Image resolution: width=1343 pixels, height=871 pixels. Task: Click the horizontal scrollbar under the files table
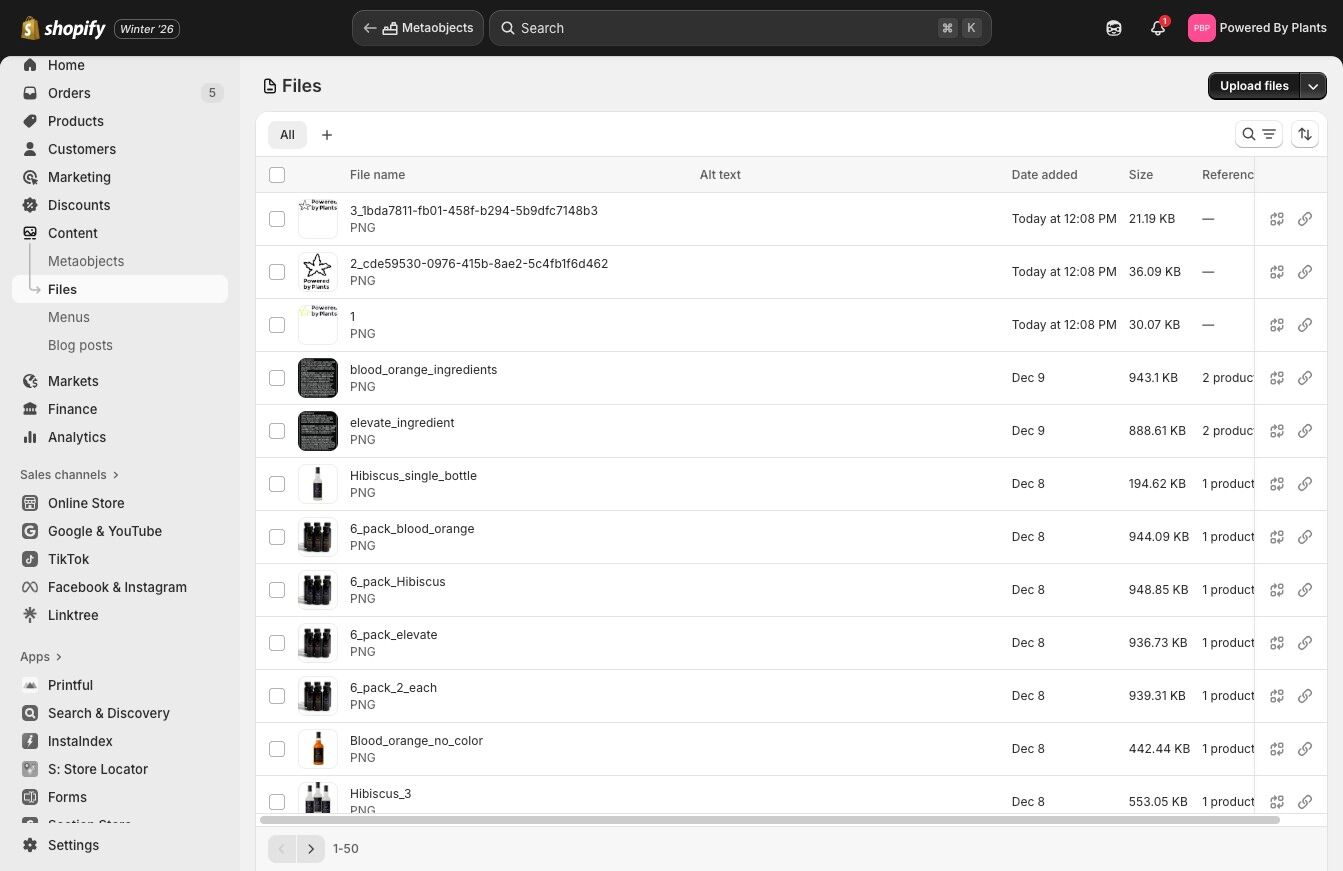[x=770, y=820]
